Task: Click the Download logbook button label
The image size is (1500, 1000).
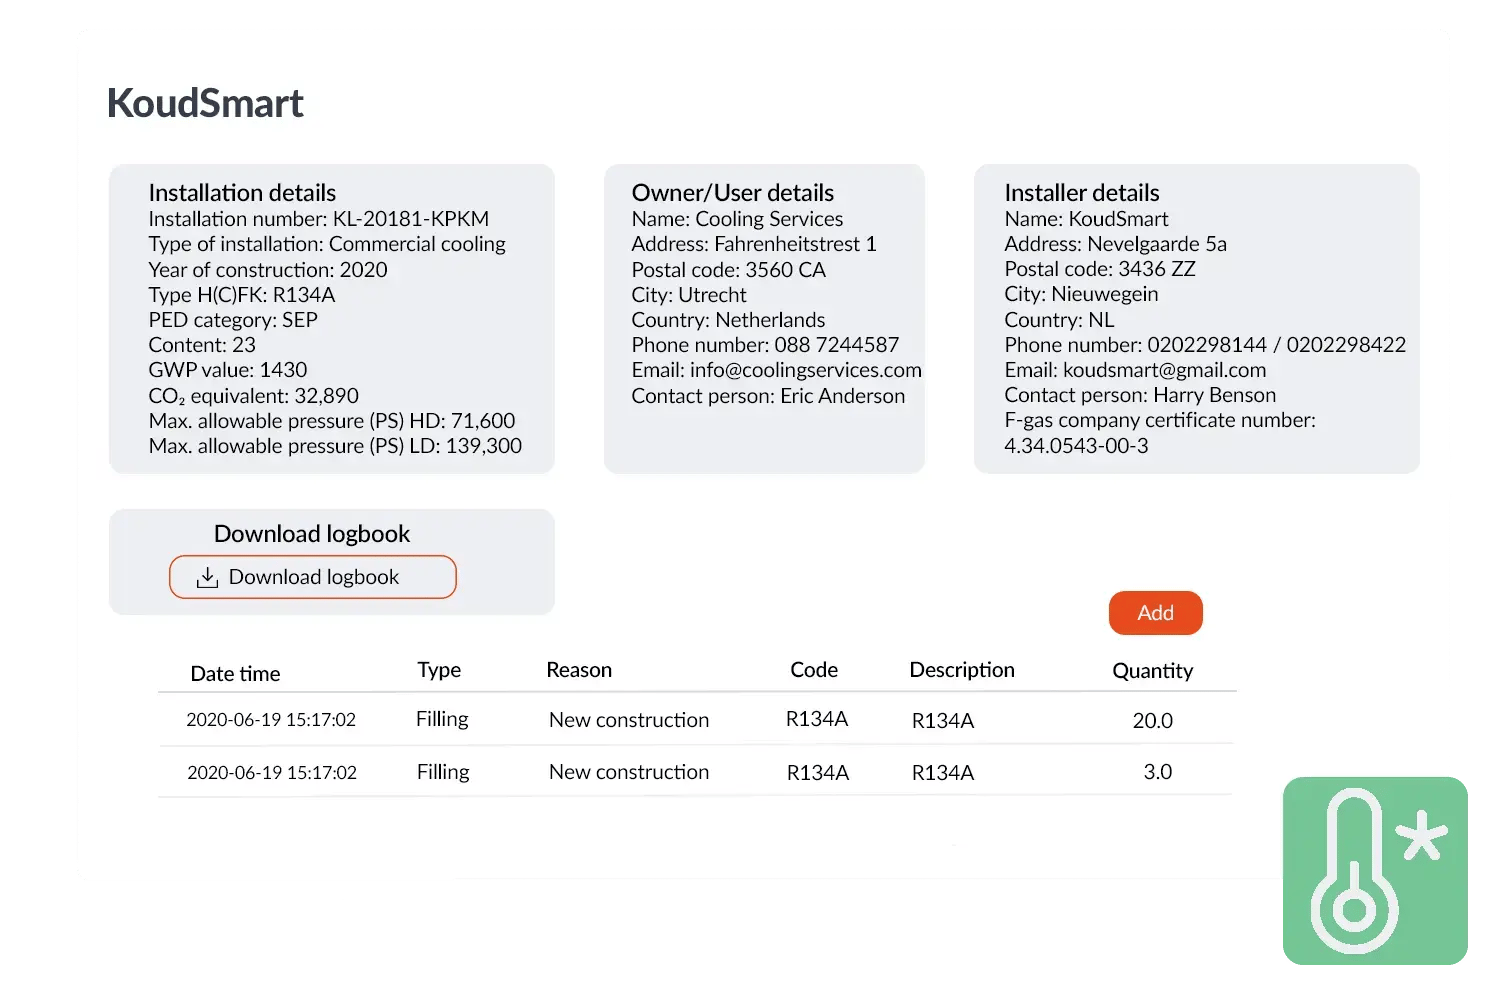Action: tap(313, 577)
